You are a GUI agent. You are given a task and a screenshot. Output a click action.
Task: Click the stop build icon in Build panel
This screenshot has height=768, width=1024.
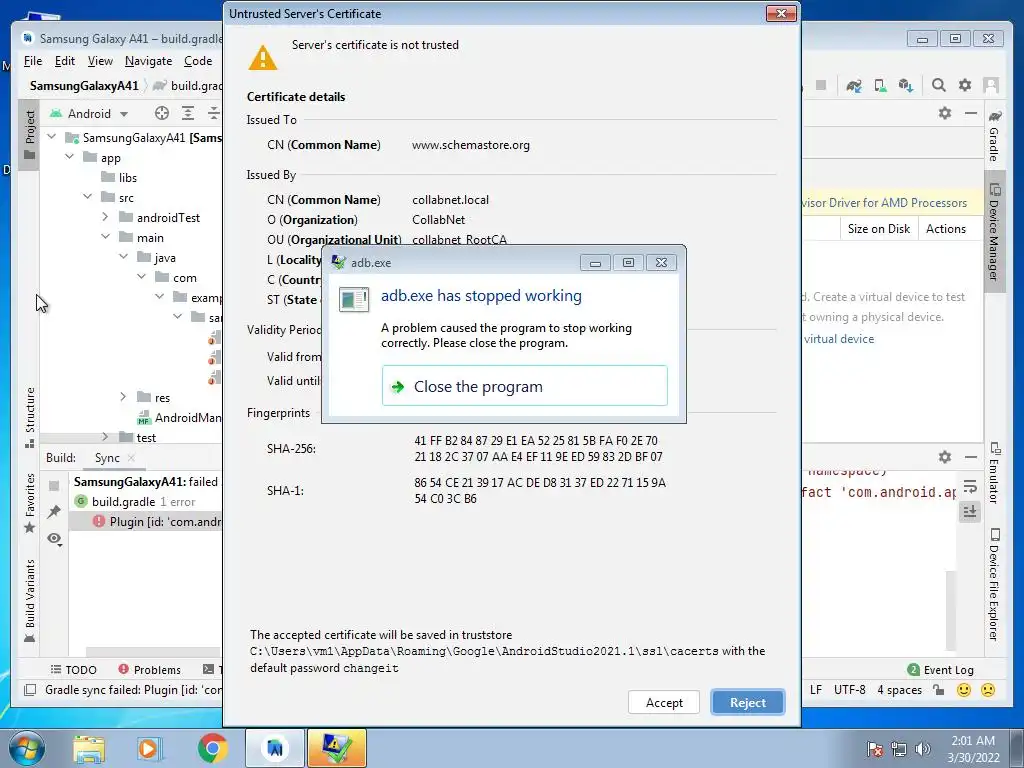coord(54,485)
